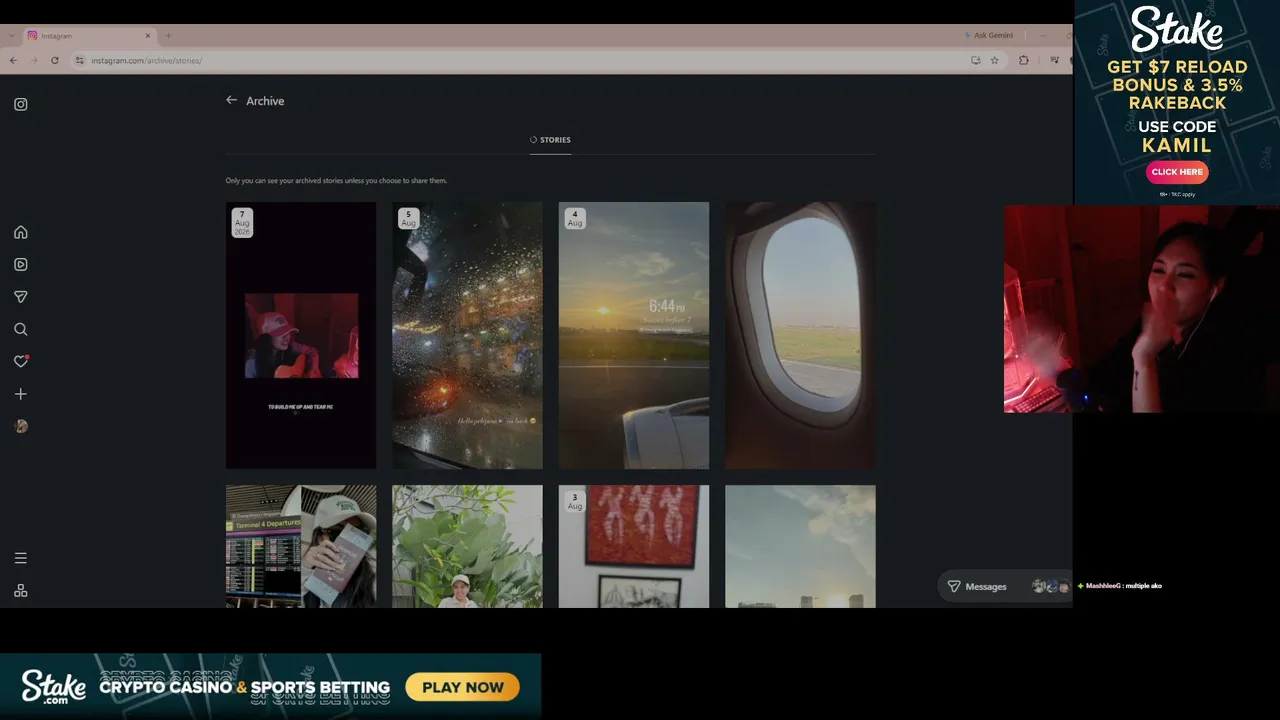Open the browser extensions puzzle icon
Image resolution: width=1280 pixels, height=720 pixels.
click(1023, 60)
